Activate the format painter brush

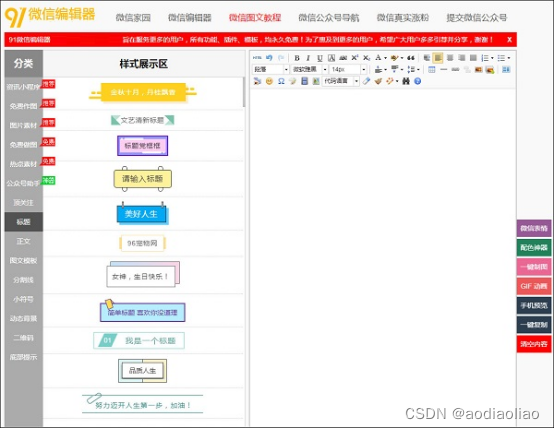click(x=378, y=81)
